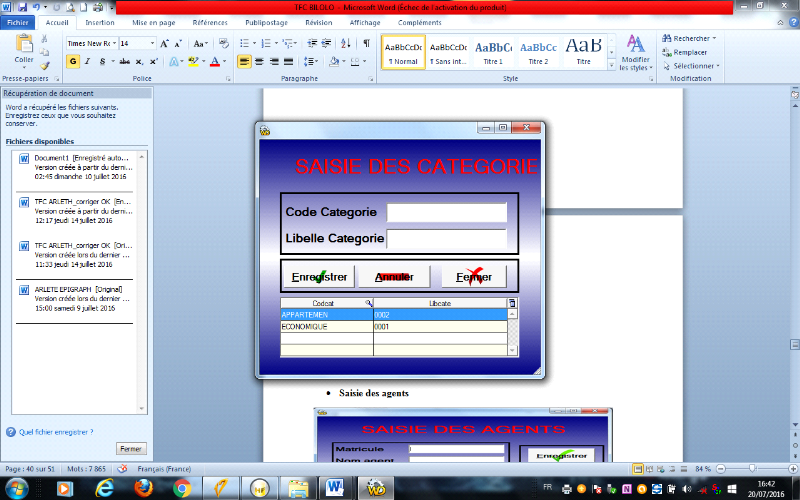Click the volume speaker tray icon
Image resolution: width=800 pixels, height=500 pixels.
[686, 489]
